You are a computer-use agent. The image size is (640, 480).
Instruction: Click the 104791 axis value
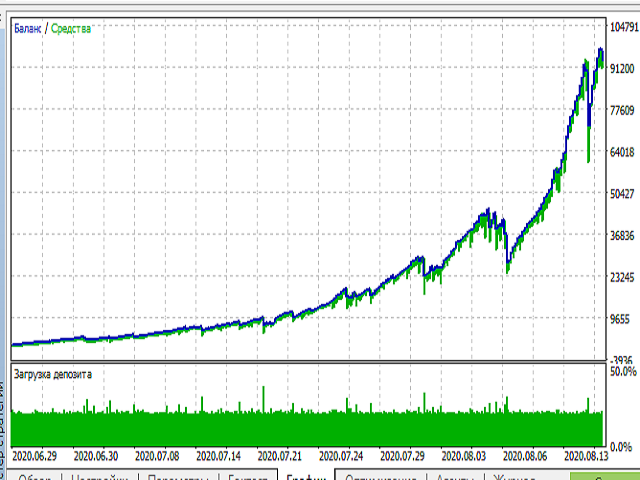pyautogui.click(x=624, y=27)
